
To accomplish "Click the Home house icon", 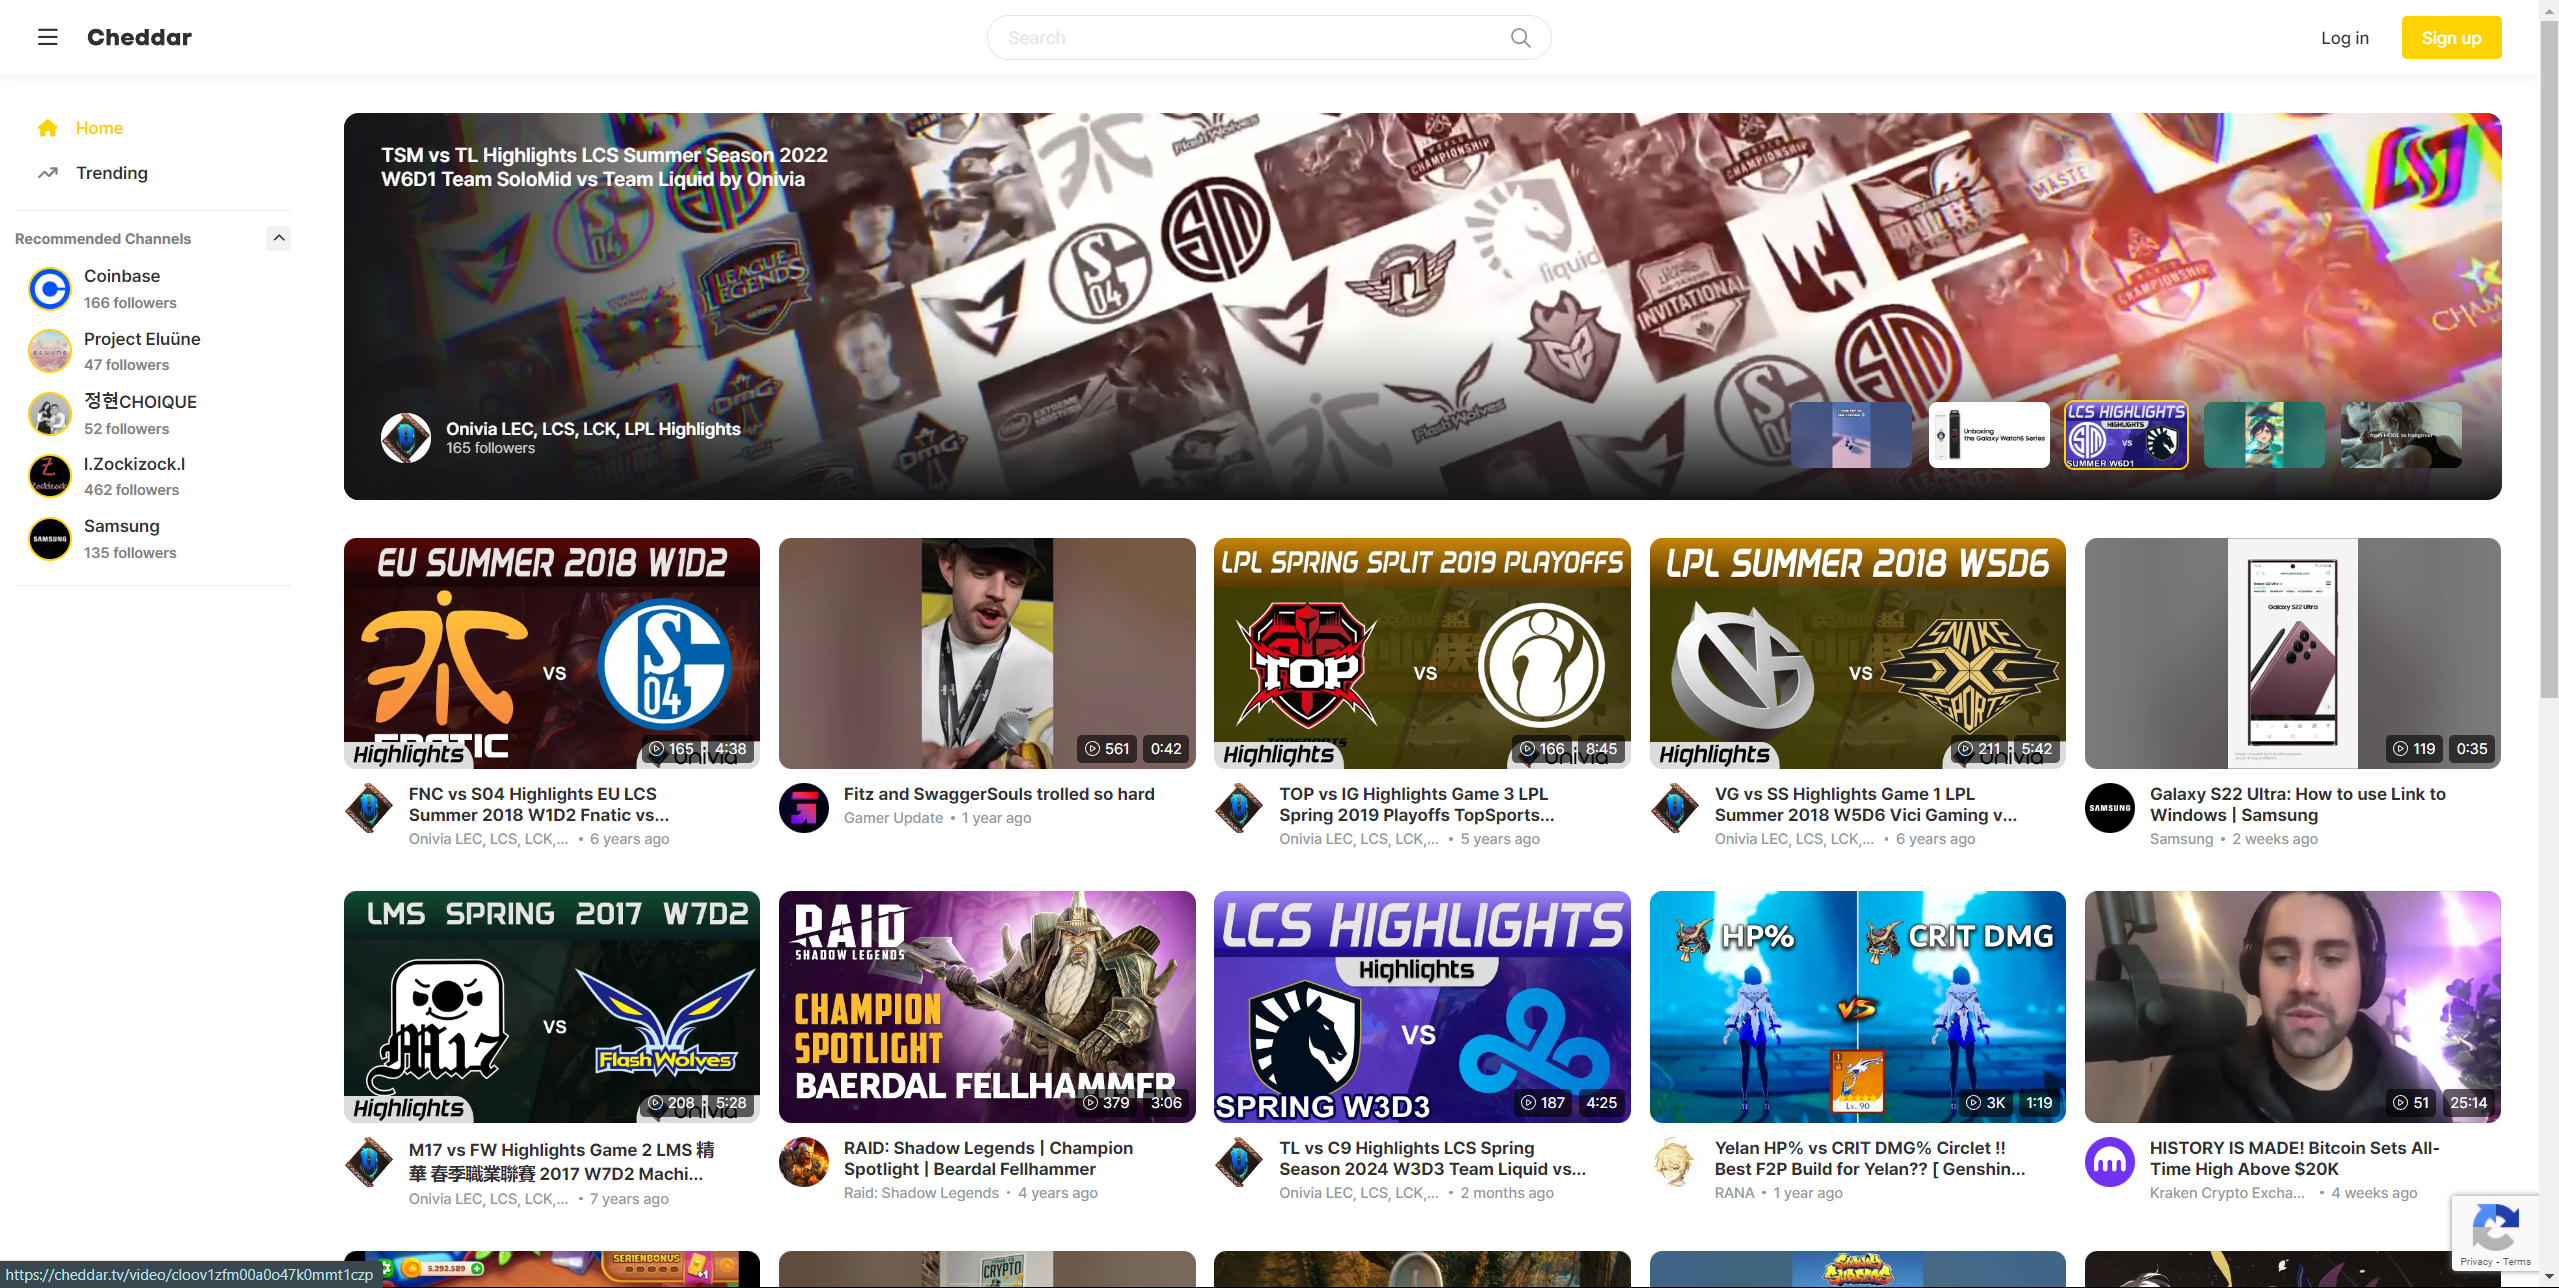I will [x=47, y=128].
